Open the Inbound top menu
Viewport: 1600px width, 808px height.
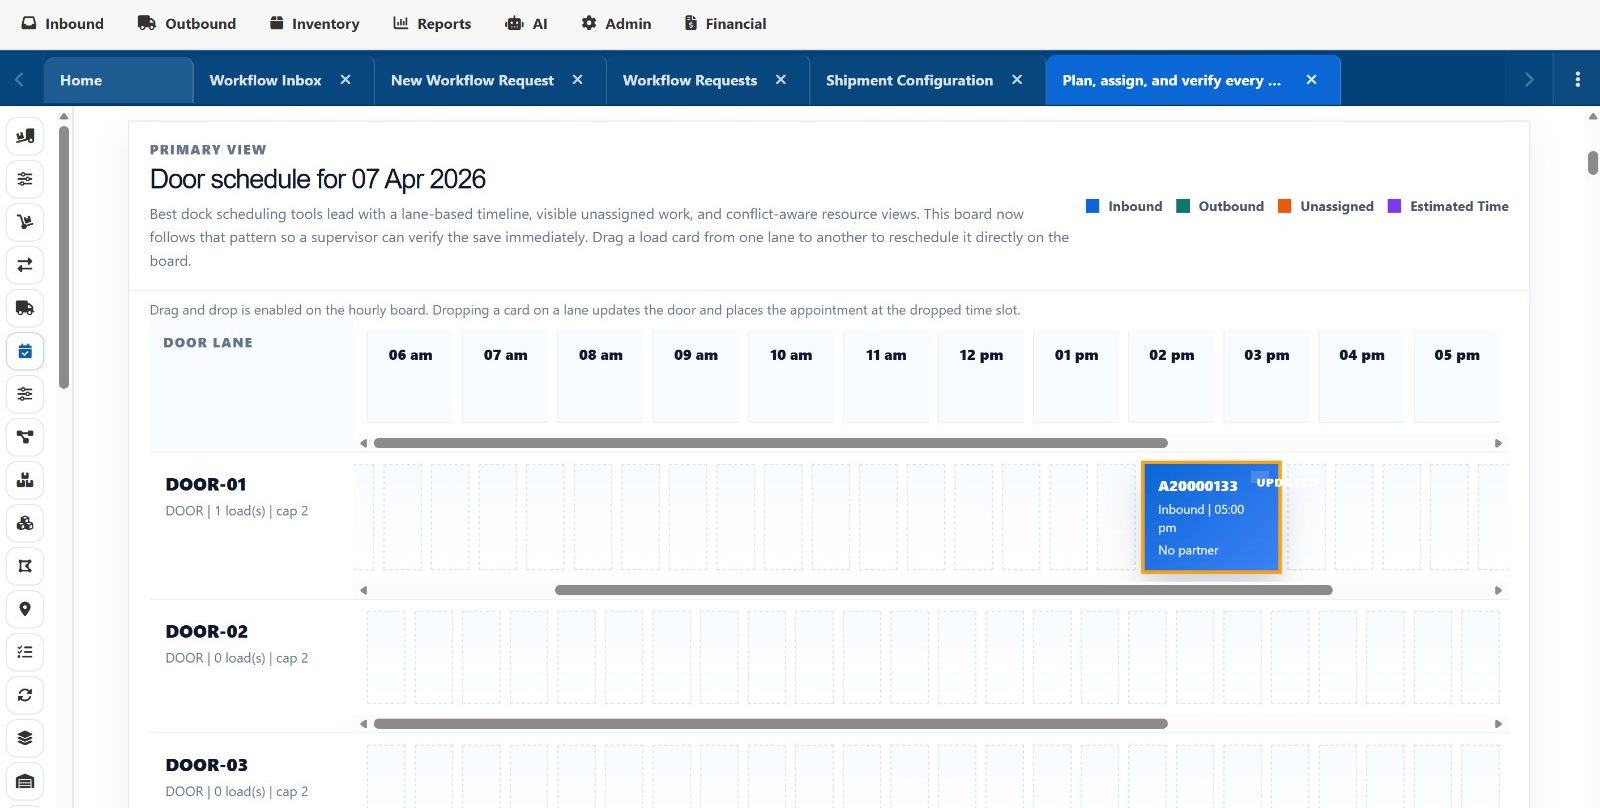[62, 24]
